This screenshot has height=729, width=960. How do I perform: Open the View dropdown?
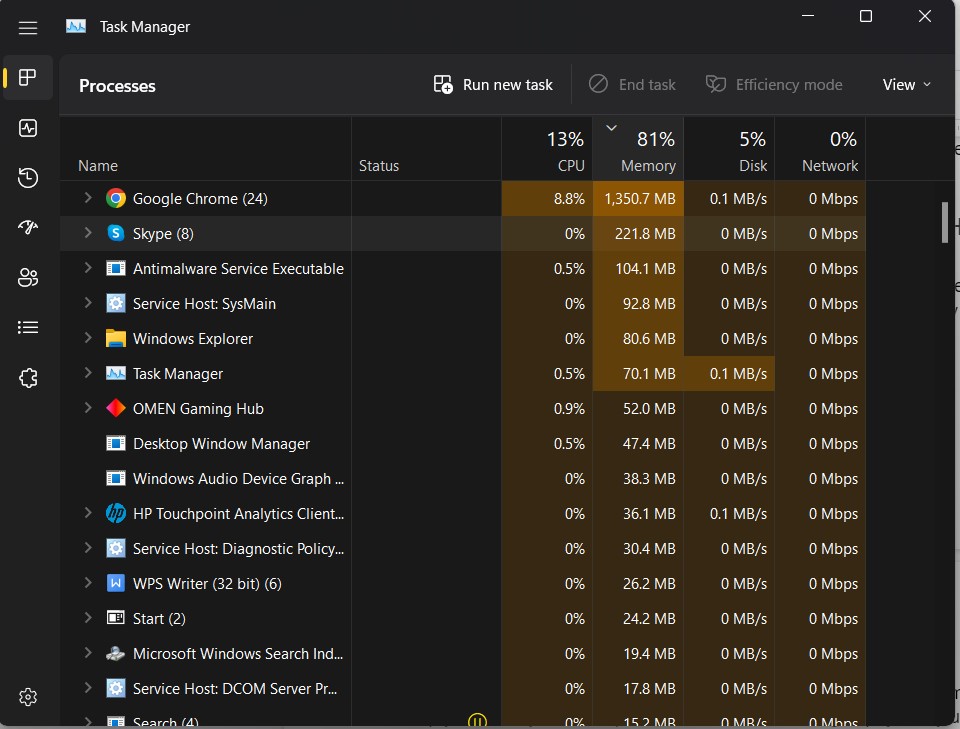click(x=905, y=85)
